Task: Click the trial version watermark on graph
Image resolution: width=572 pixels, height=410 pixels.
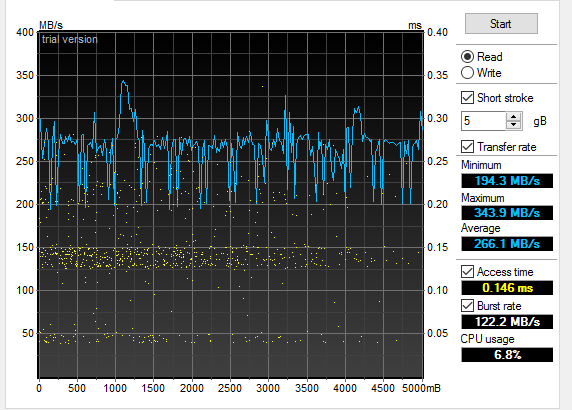Action: point(70,39)
